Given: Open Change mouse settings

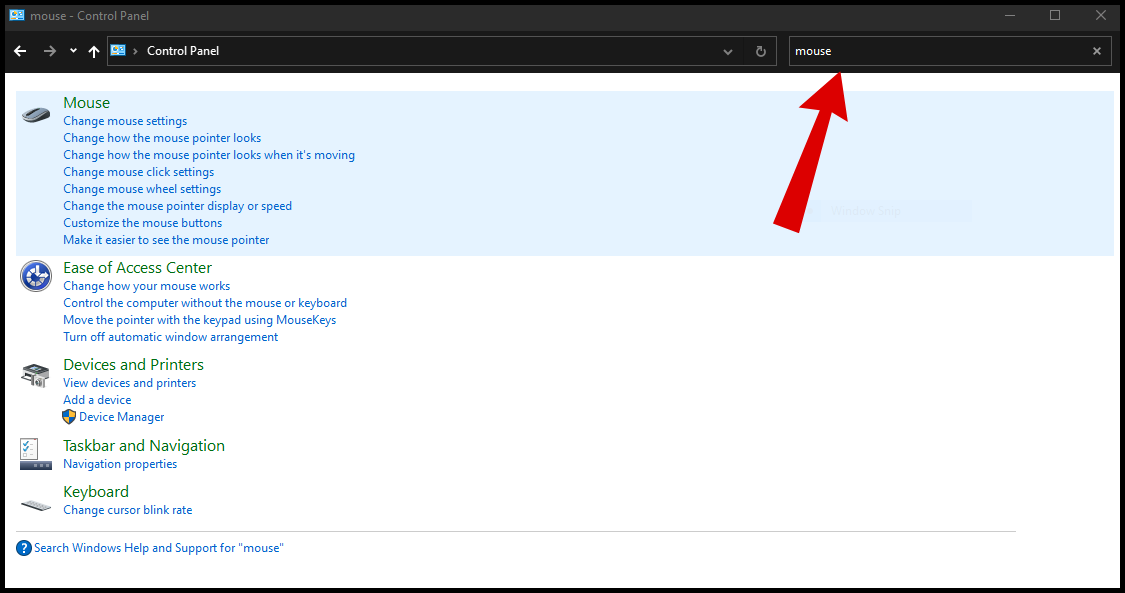Looking at the screenshot, I should click(x=125, y=121).
